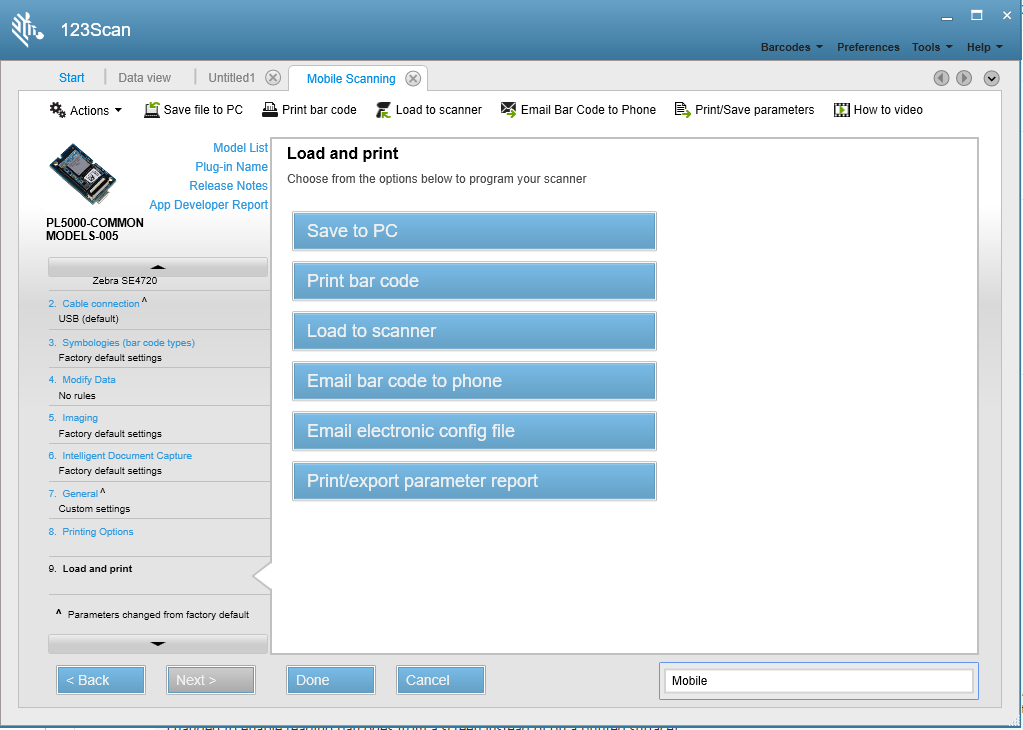The height and width of the screenshot is (730, 1023).
Task: Click Print bar code toolbar icon
Action: point(269,110)
